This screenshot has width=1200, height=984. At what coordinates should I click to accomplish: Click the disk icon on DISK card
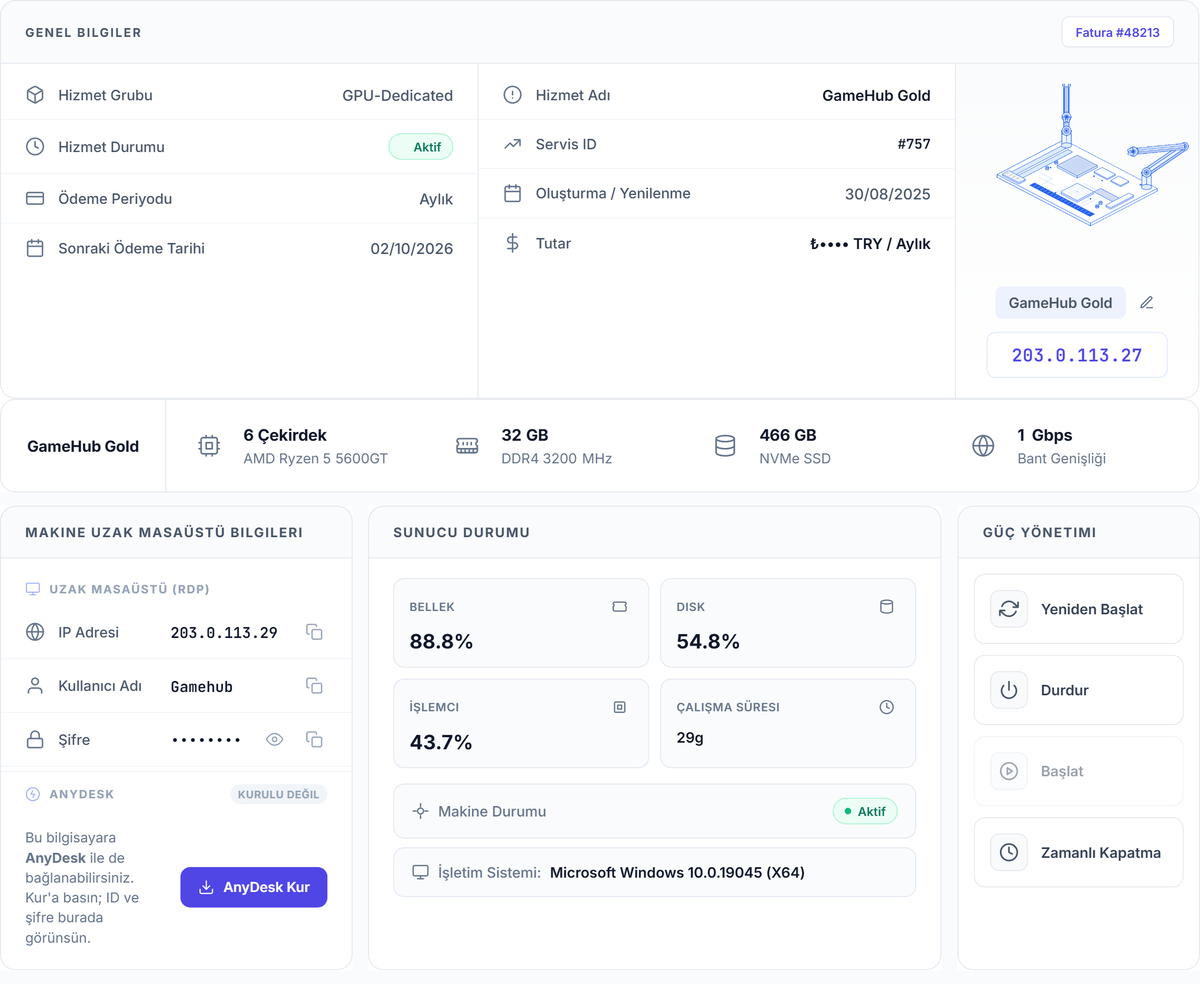click(x=886, y=606)
